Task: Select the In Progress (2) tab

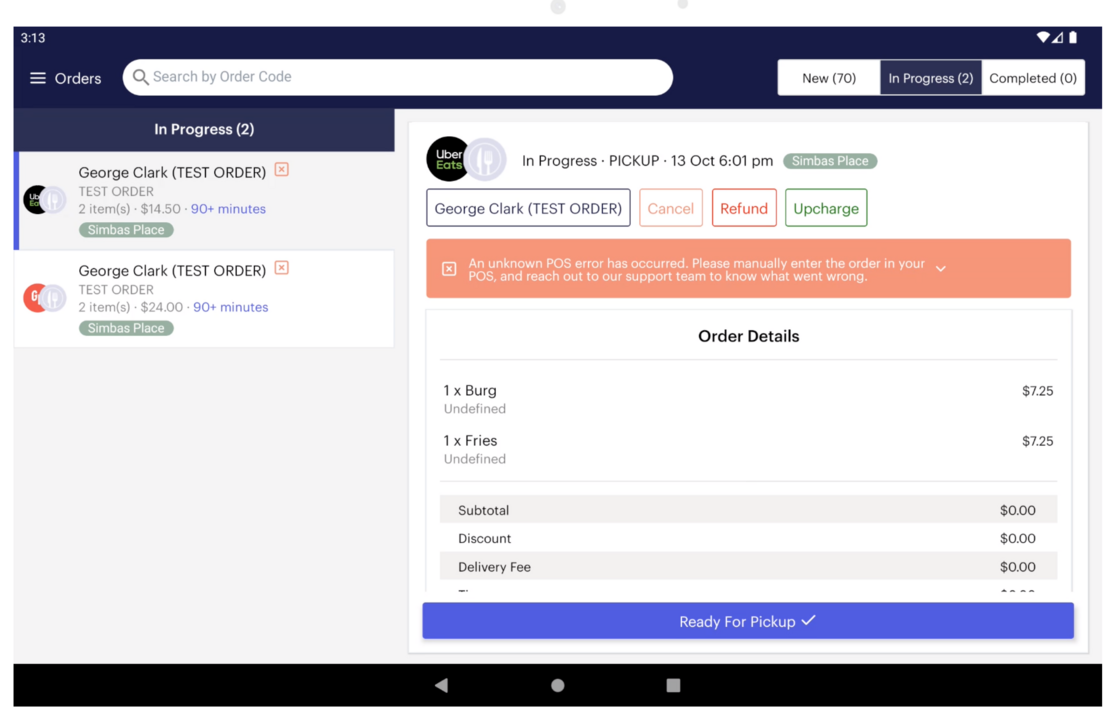Action: 930,78
